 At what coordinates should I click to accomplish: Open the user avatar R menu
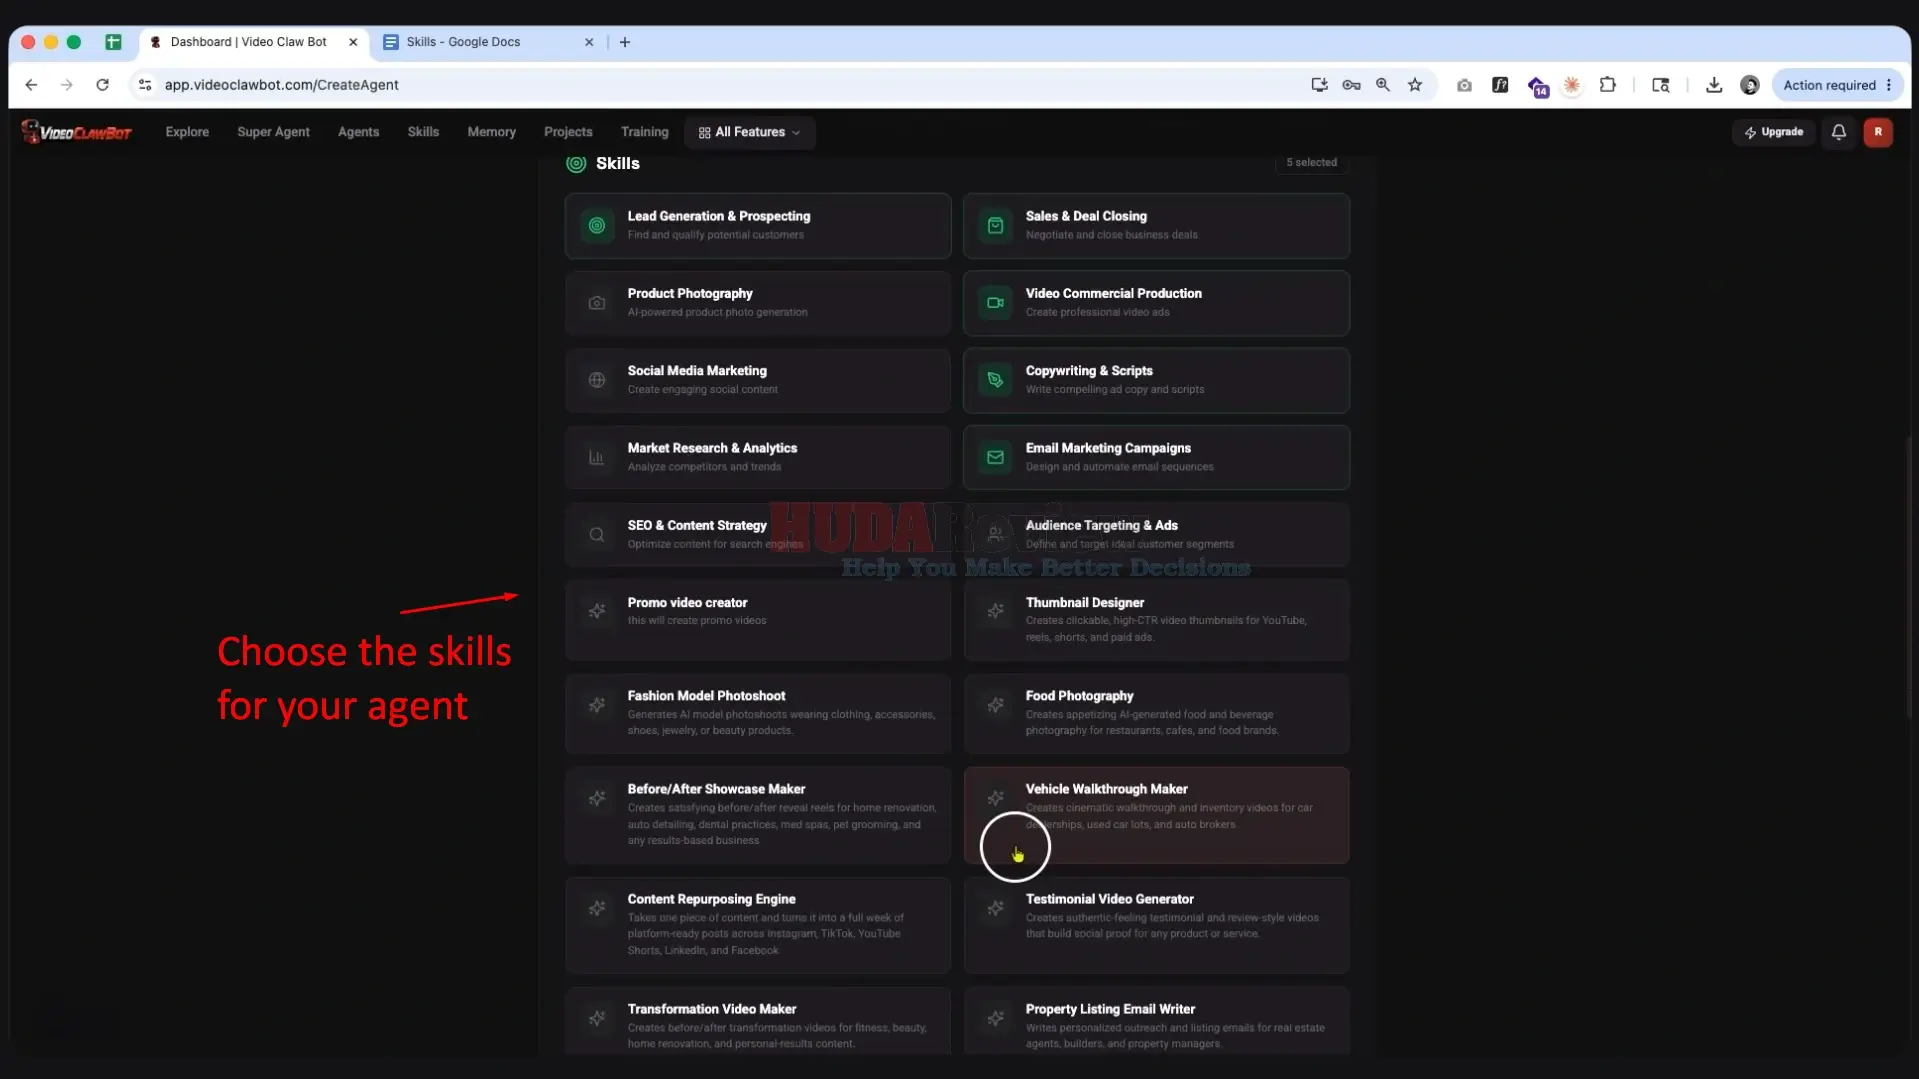[1877, 132]
